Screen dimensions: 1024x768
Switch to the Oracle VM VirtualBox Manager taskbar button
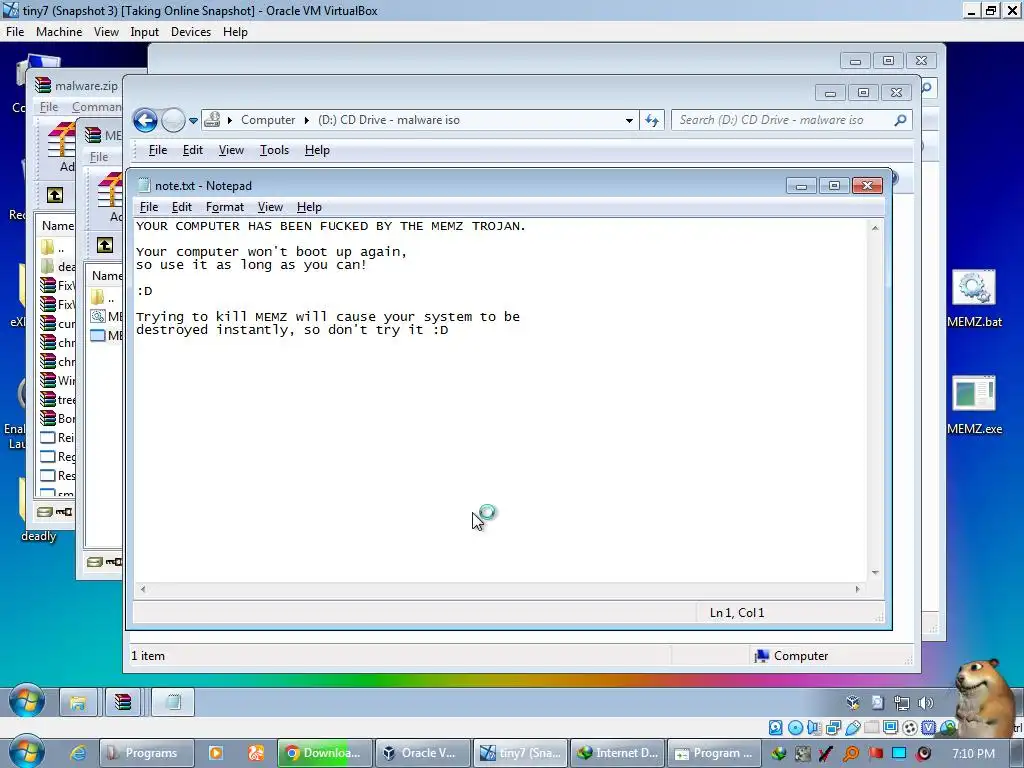point(423,753)
